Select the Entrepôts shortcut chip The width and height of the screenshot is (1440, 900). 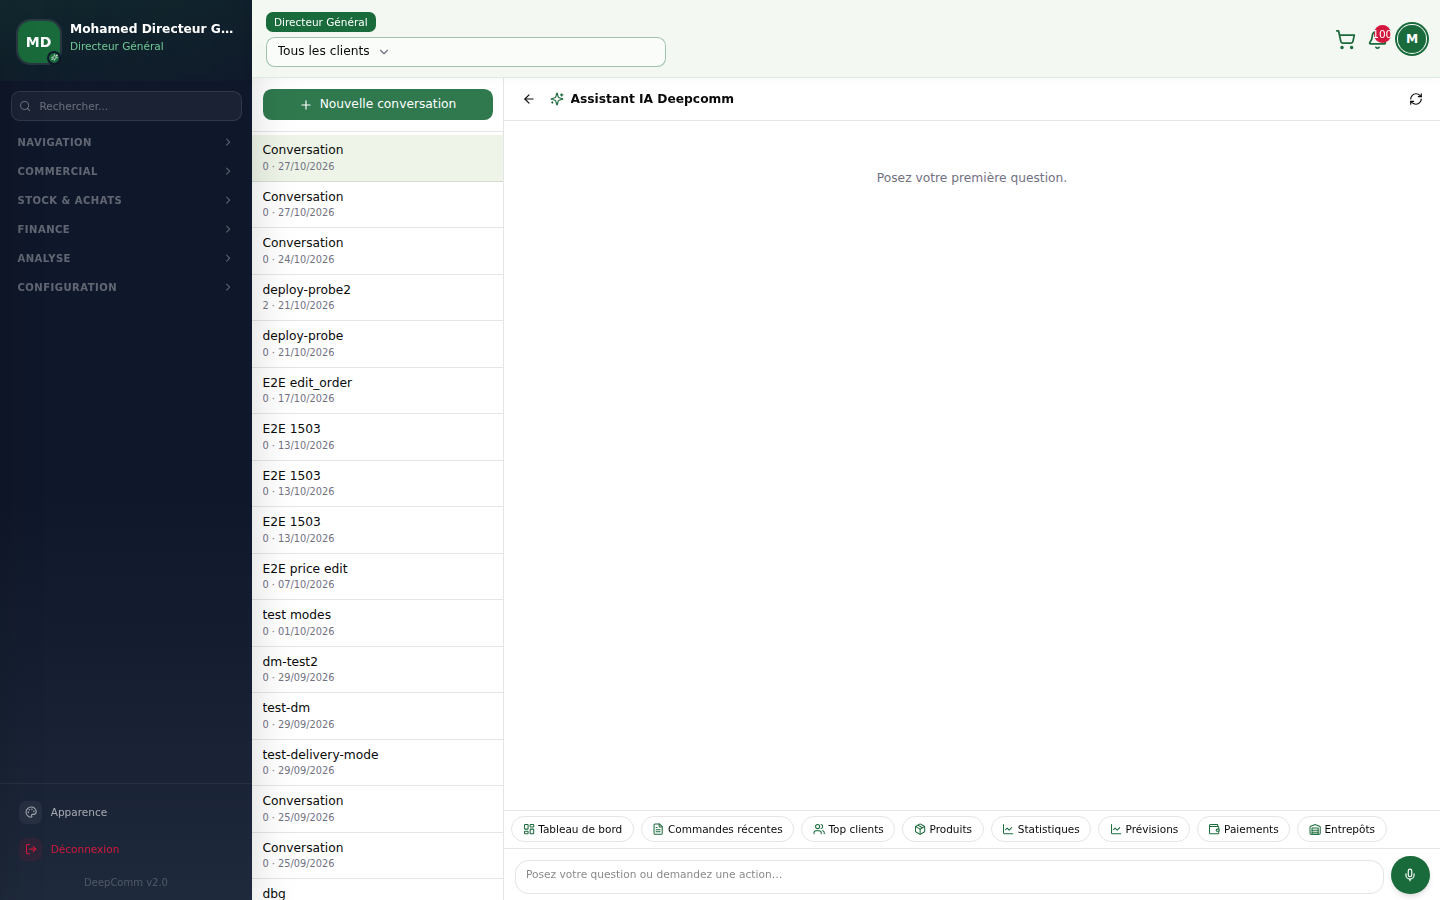tap(1342, 829)
